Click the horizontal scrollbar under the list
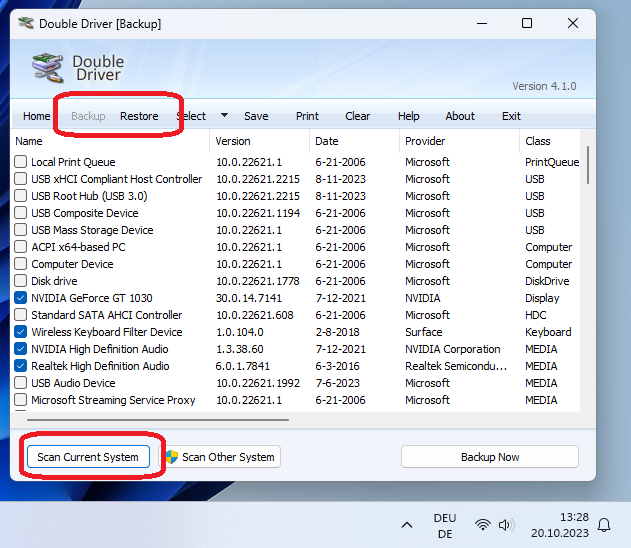Viewport: 631px width, 548px height. tap(158, 420)
